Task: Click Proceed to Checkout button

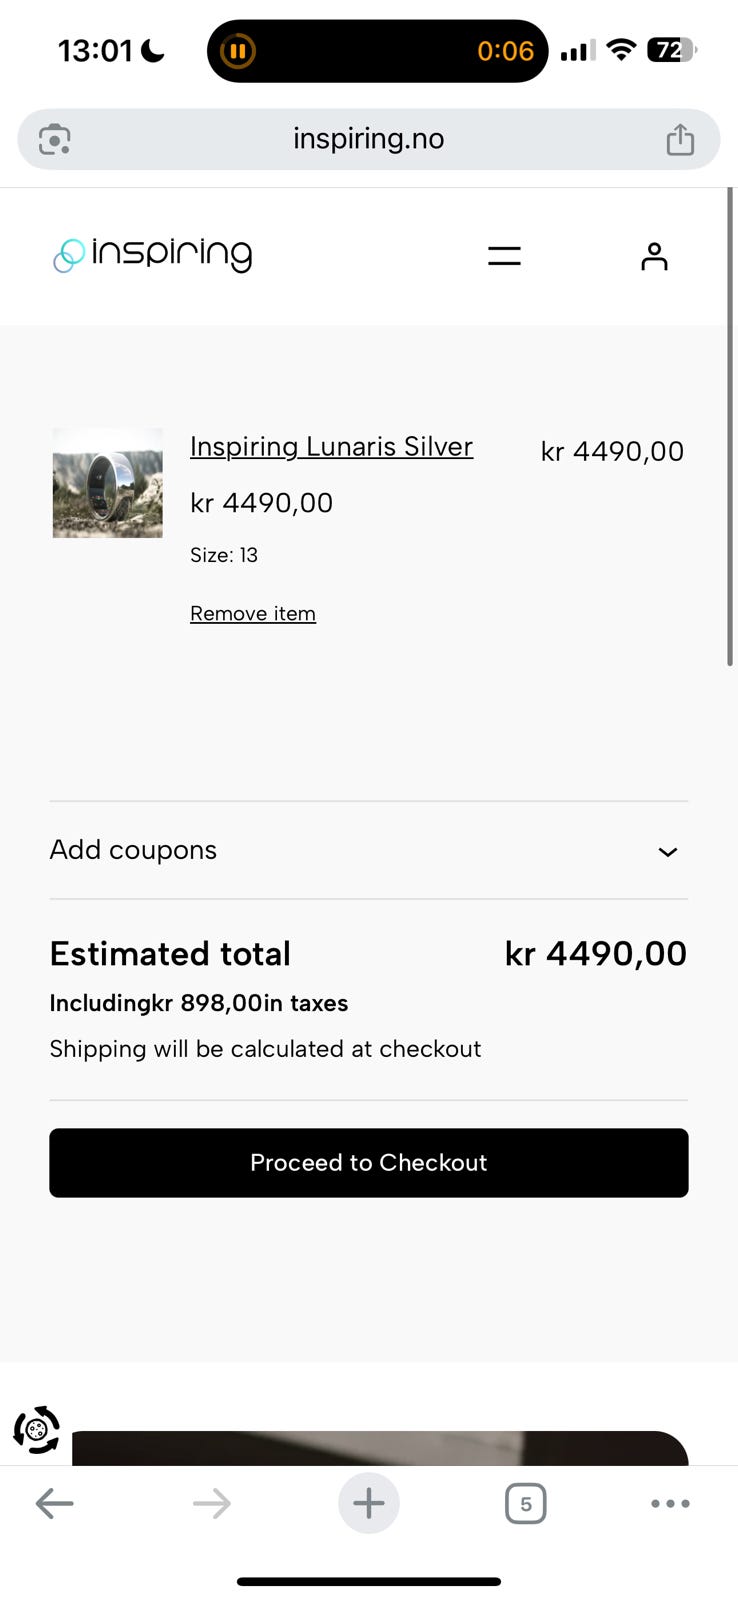Action: [368, 1162]
